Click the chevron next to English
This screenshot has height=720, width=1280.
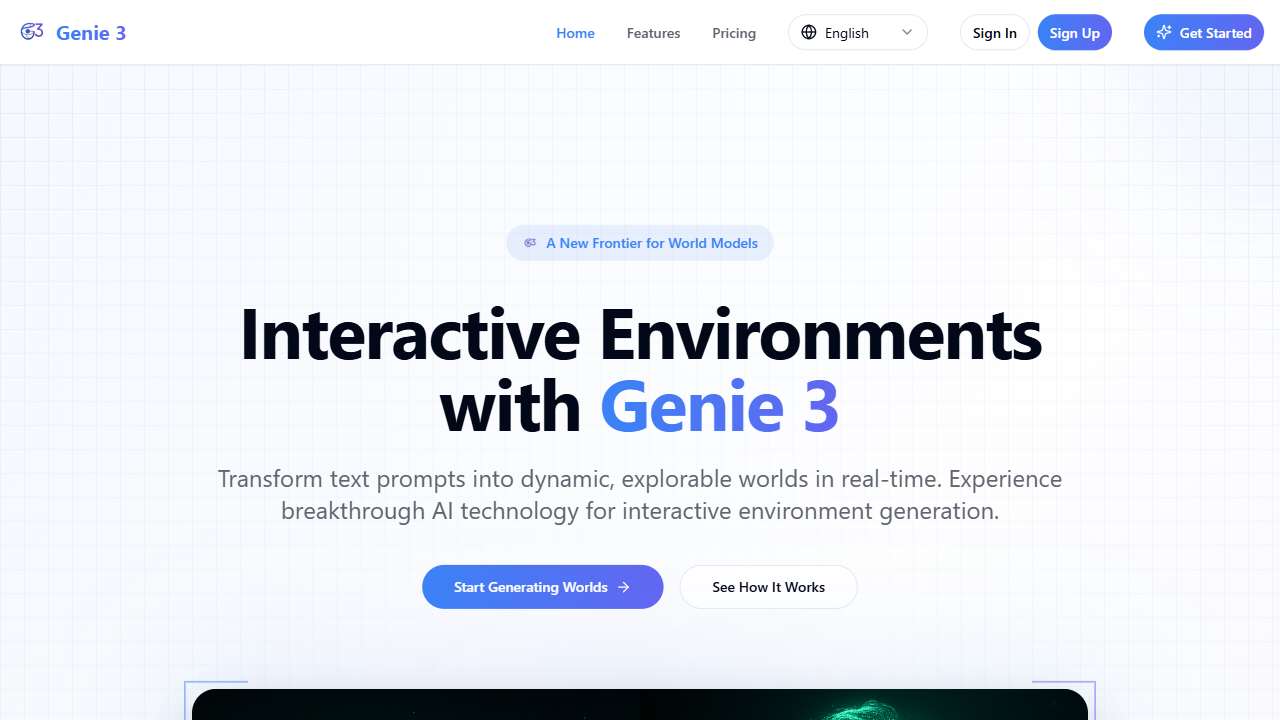[908, 32]
